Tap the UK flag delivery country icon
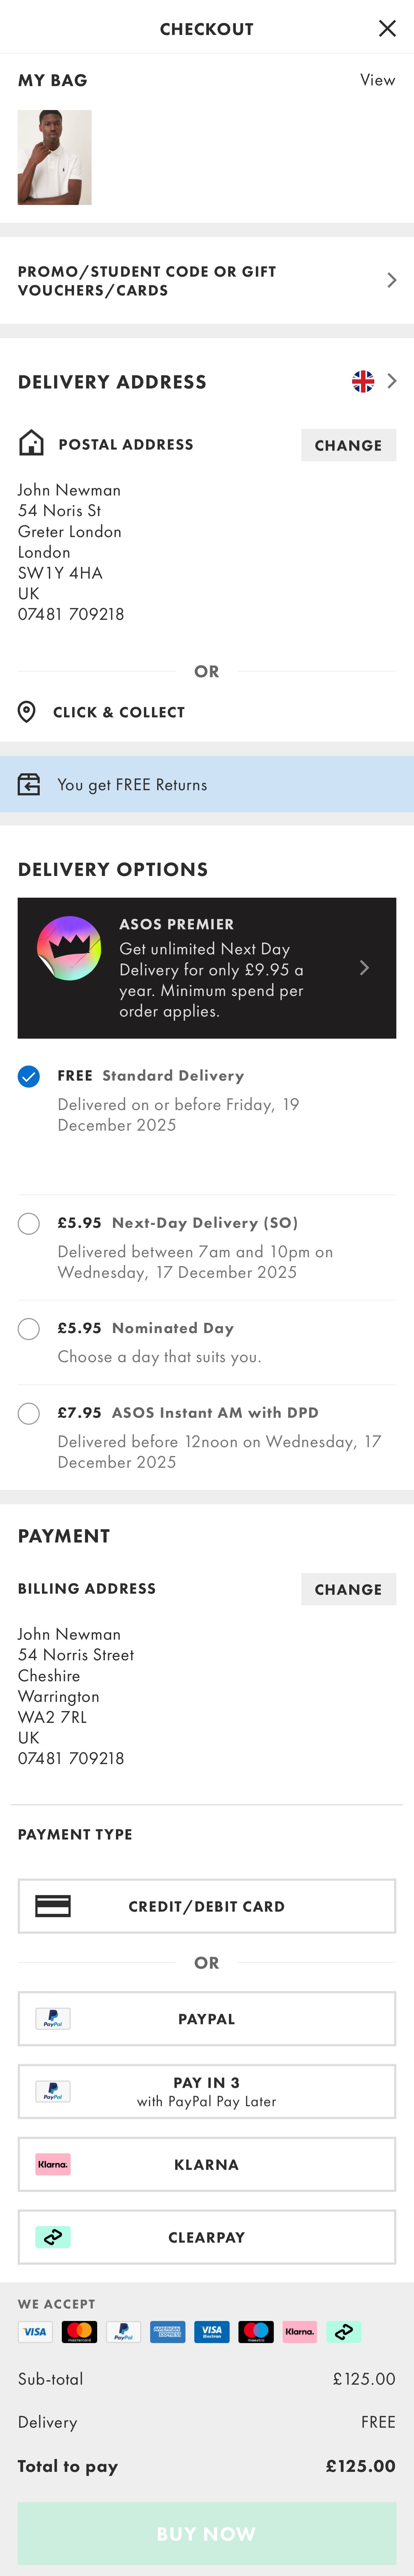Viewport: 414px width, 2576px height. (363, 380)
